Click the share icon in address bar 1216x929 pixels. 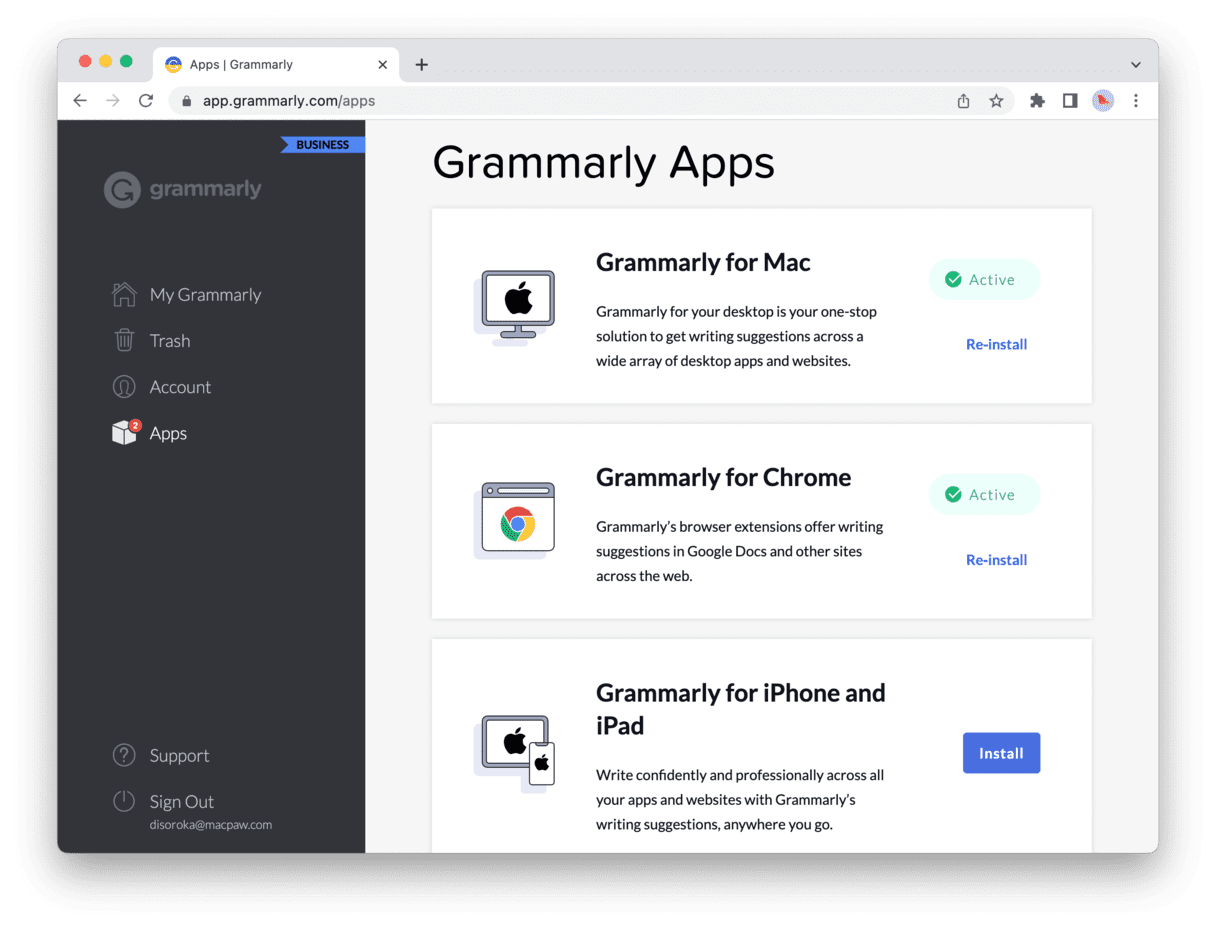pyautogui.click(x=964, y=101)
